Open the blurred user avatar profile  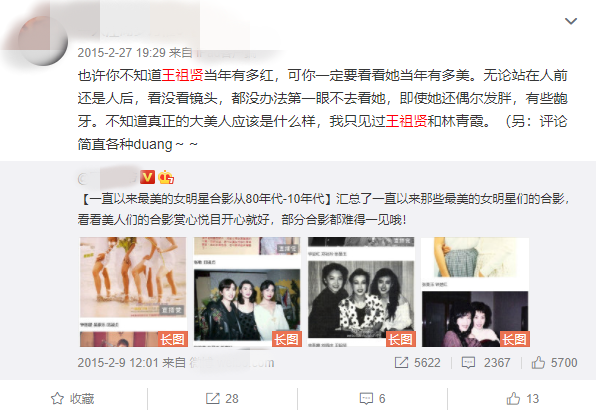point(43,41)
